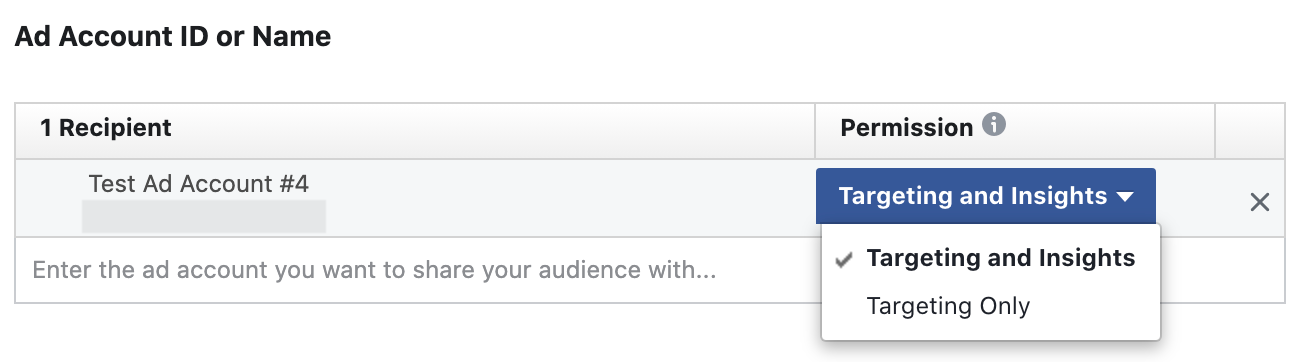Click the greyed-out account ID under Test Ad Account

point(204,216)
